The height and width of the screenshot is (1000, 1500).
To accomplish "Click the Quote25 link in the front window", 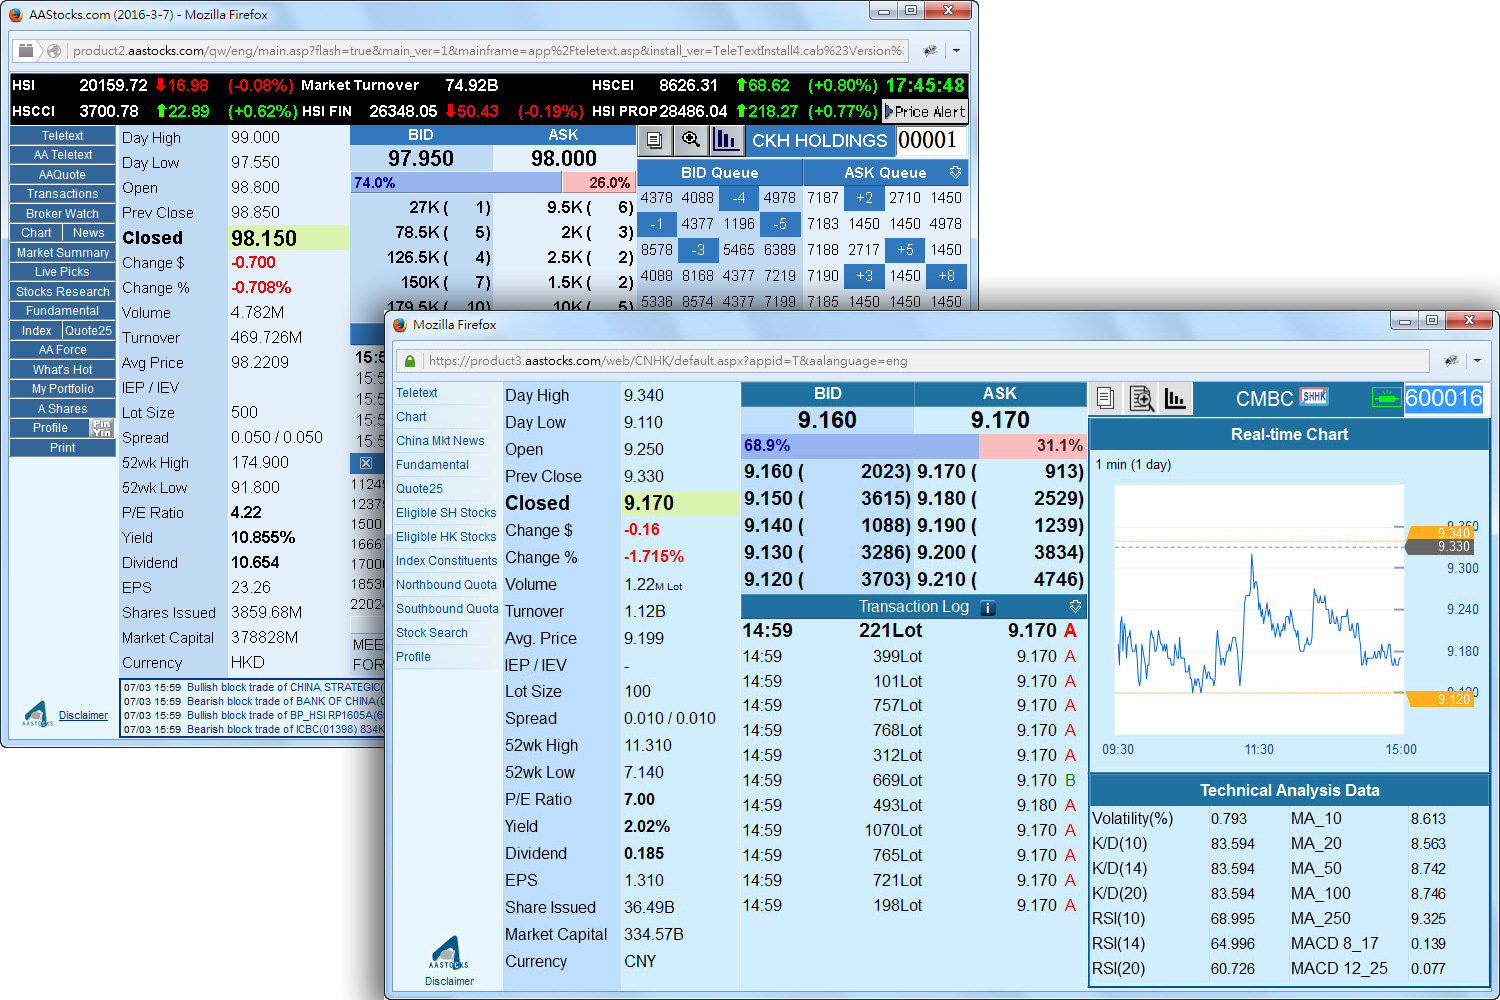I will 419,489.
